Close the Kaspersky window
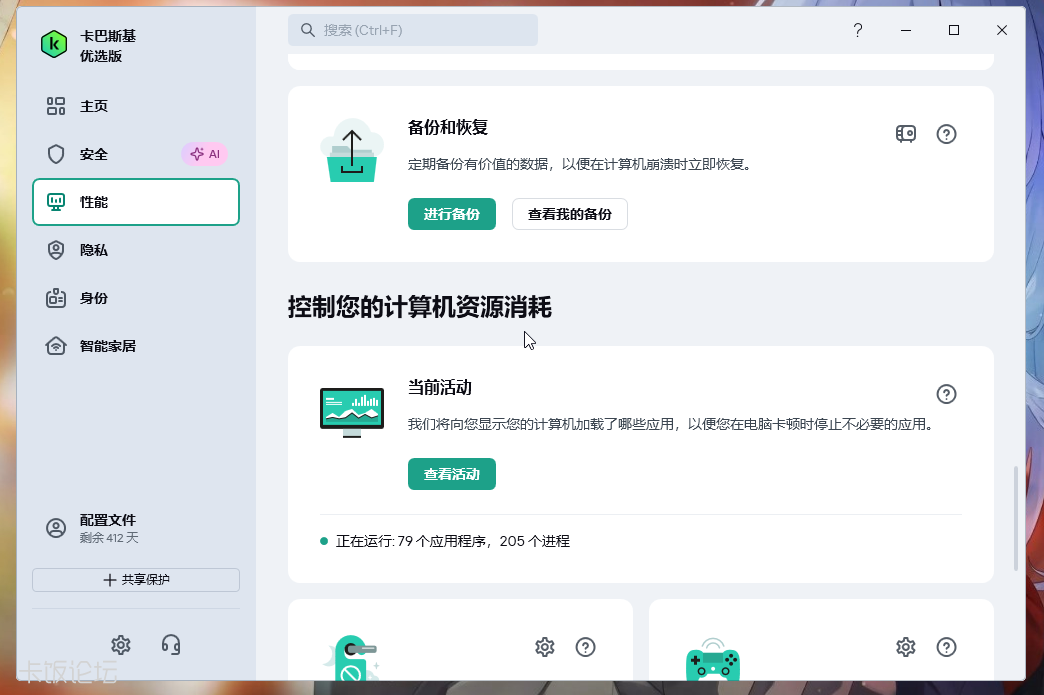The image size is (1044, 695). (x=1001, y=30)
